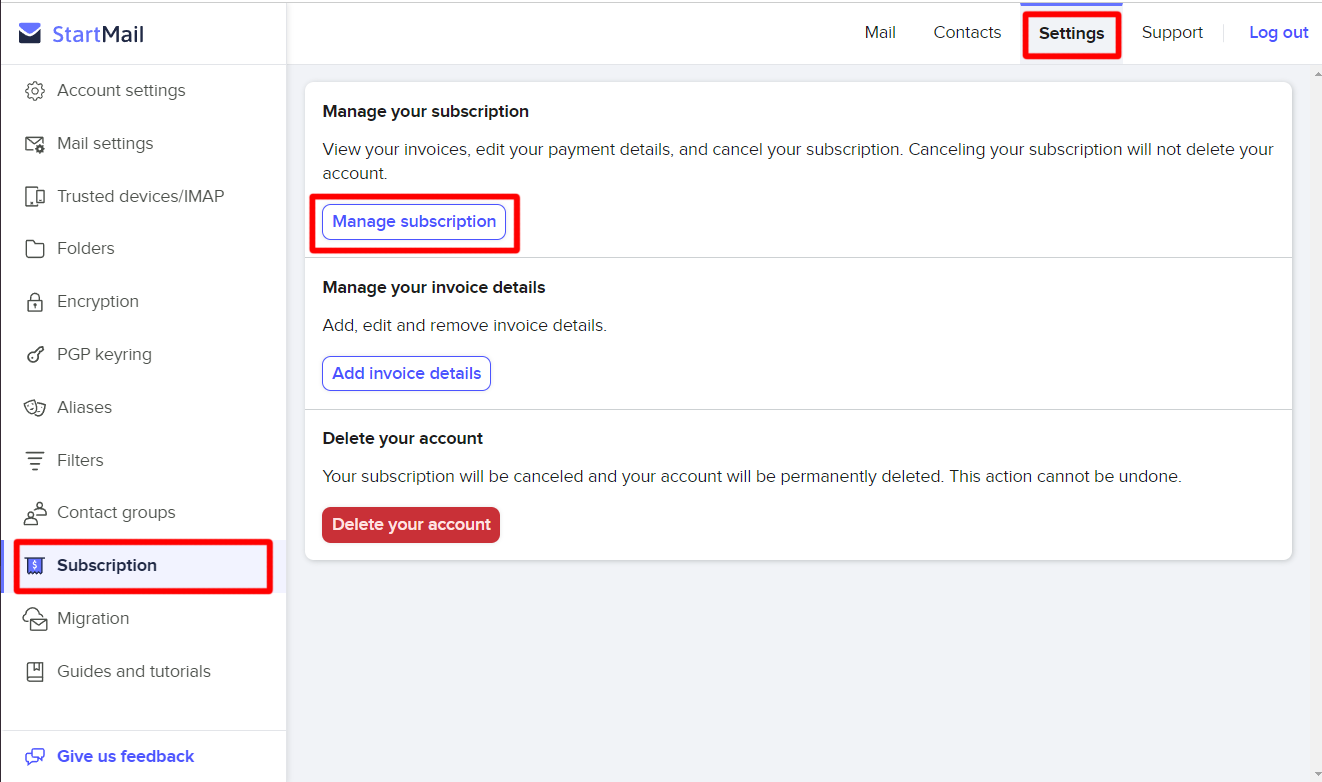This screenshot has width=1322, height=782.
Task: Switch to the Contacts tab
Action: [966, 32]
